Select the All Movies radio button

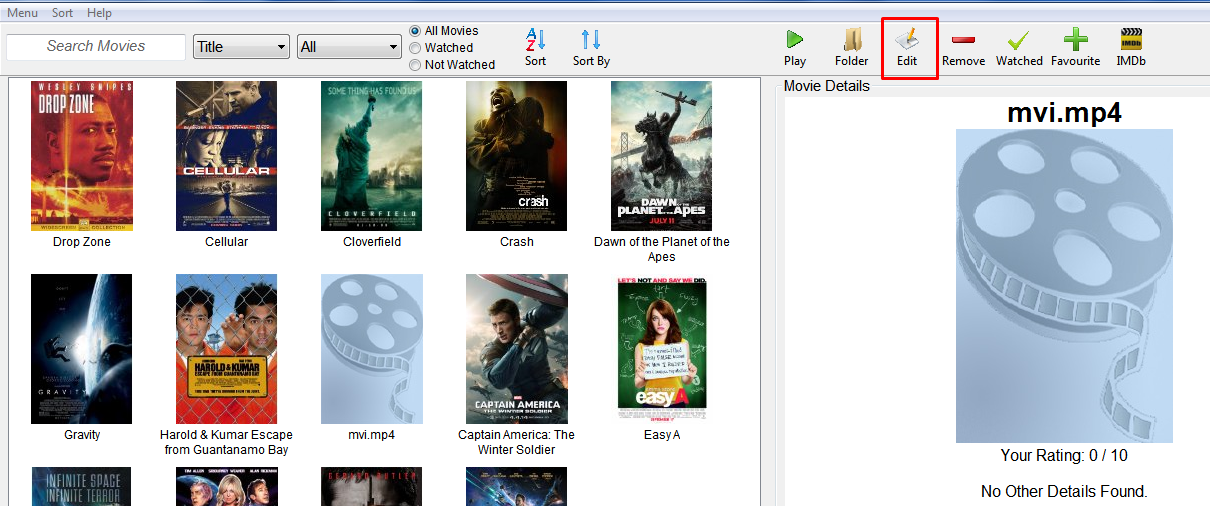click(416, 31)
